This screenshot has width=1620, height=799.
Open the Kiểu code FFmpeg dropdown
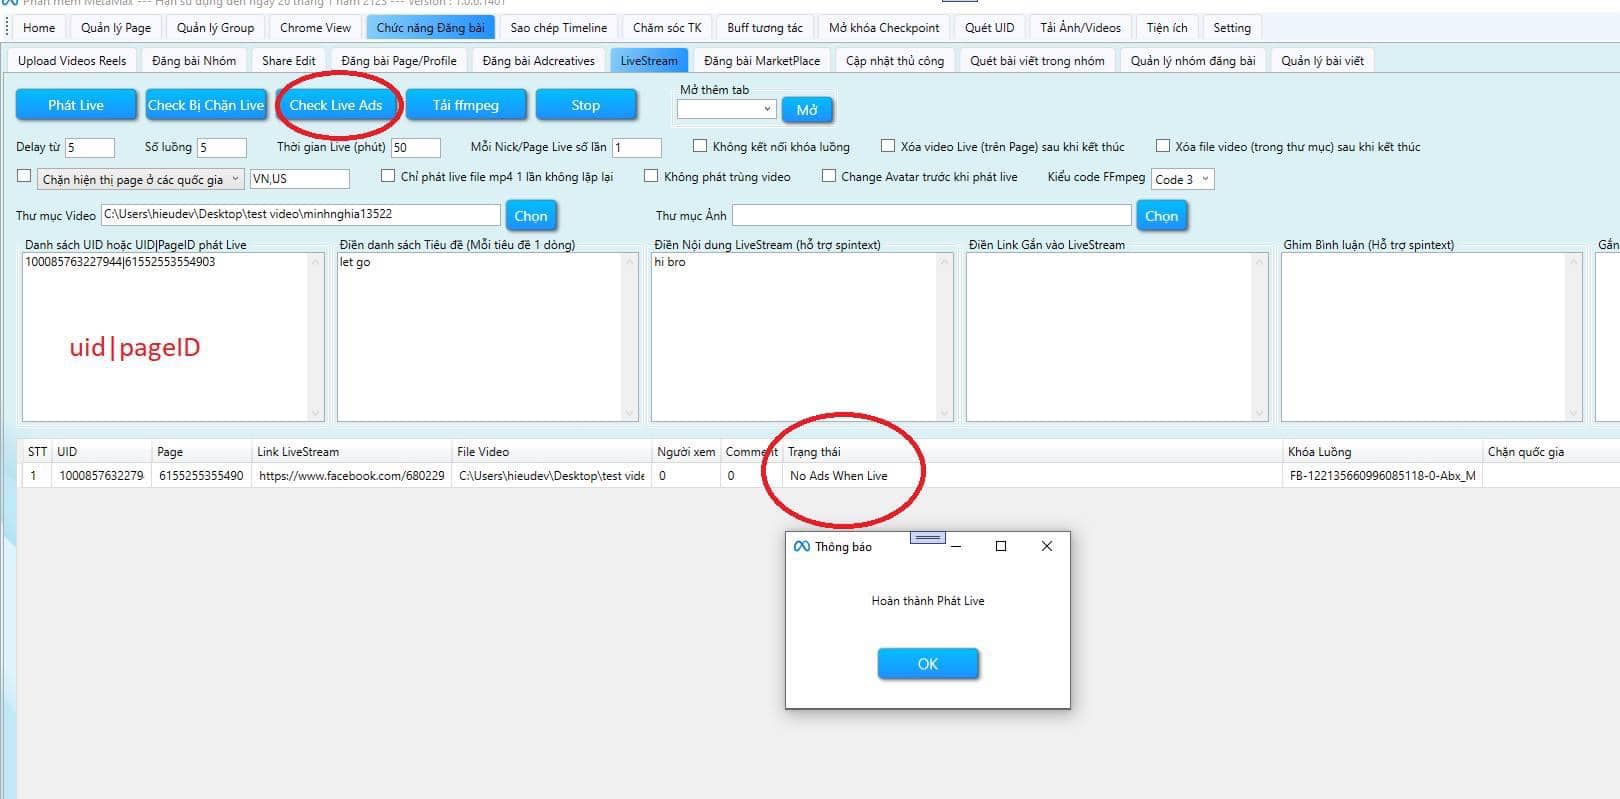pyautogui.click(x=1182, y=179)
